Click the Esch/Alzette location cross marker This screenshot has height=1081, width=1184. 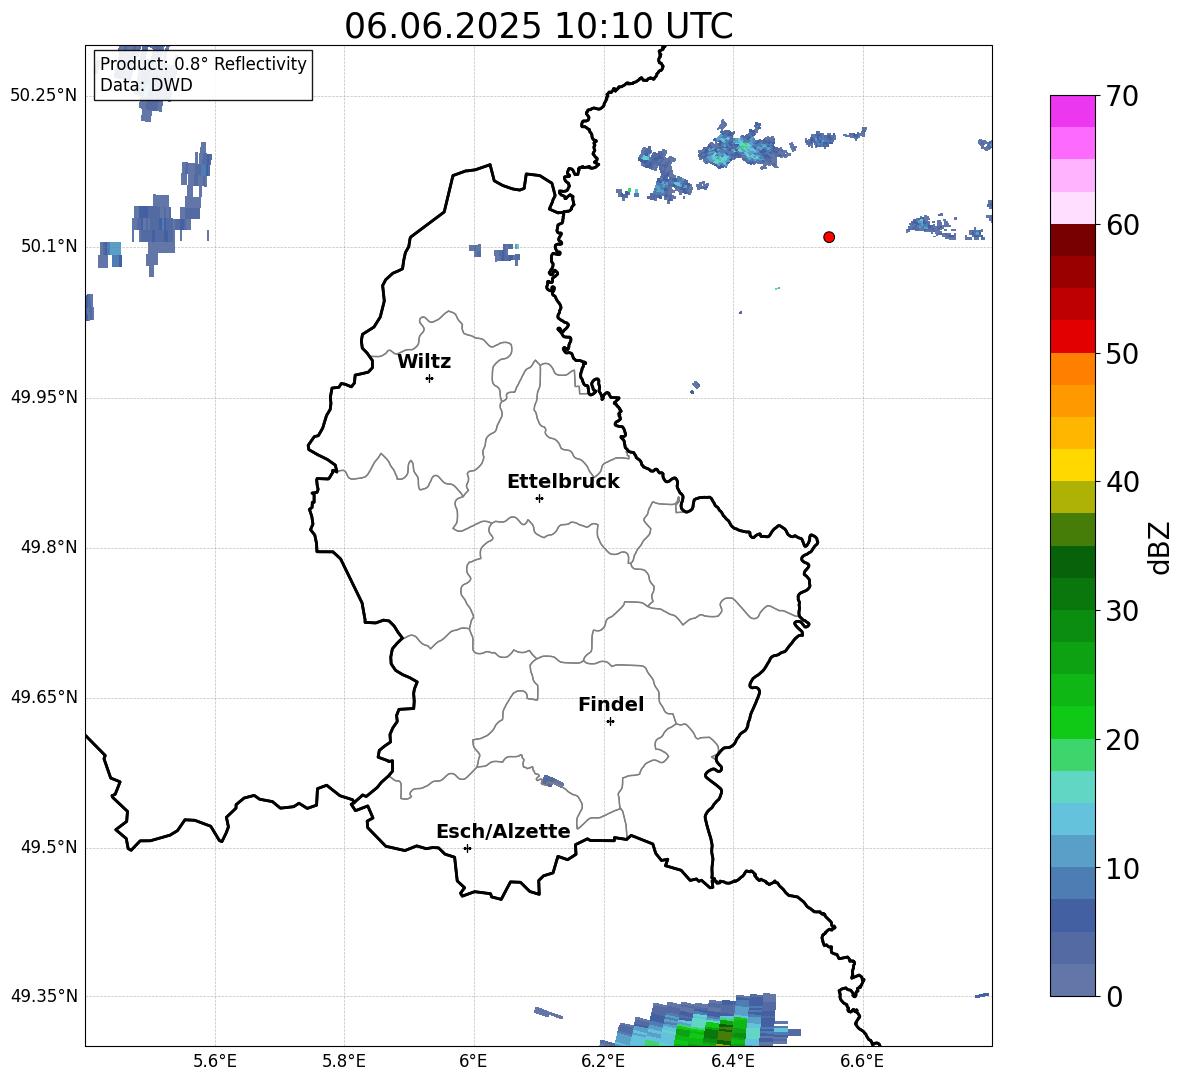click(467, 848)
